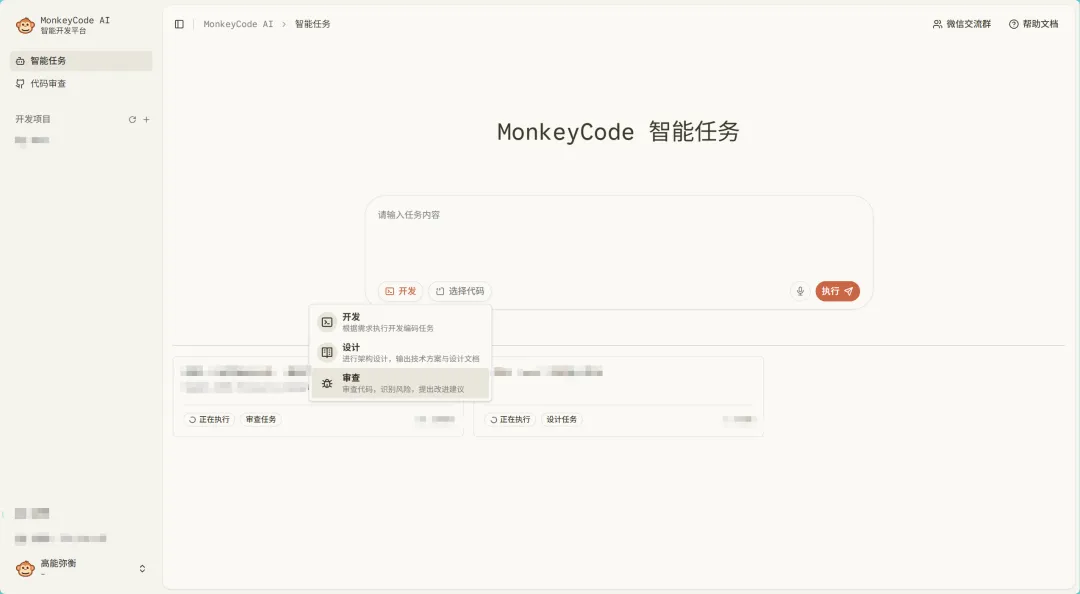Screen dimensions: 1080x594
Task: Click the 代码审查 sidebar icon
Action: (x=20, y=83)
